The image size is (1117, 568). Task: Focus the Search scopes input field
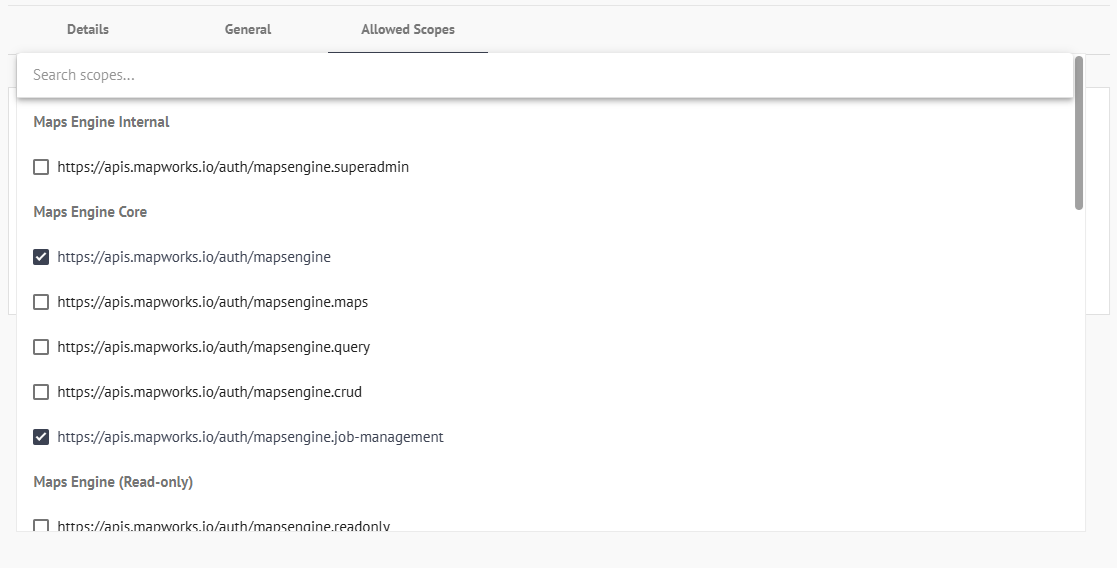[x=545, y=75]
